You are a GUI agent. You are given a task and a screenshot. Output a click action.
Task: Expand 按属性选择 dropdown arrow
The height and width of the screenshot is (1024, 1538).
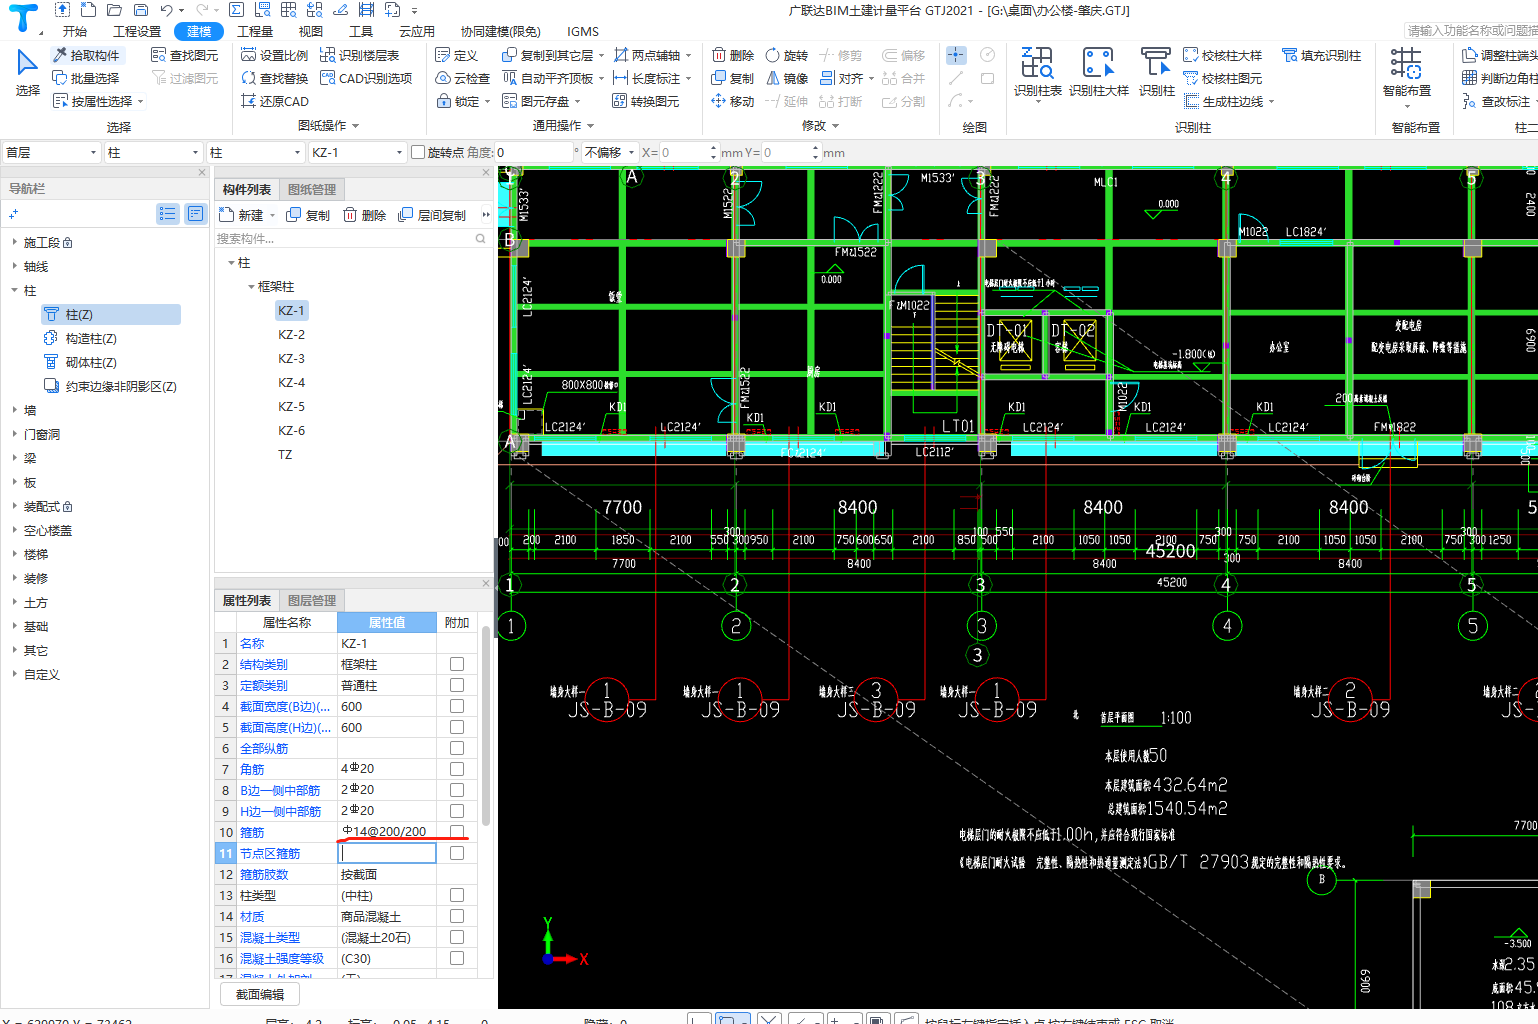click(x=141, y=102)
